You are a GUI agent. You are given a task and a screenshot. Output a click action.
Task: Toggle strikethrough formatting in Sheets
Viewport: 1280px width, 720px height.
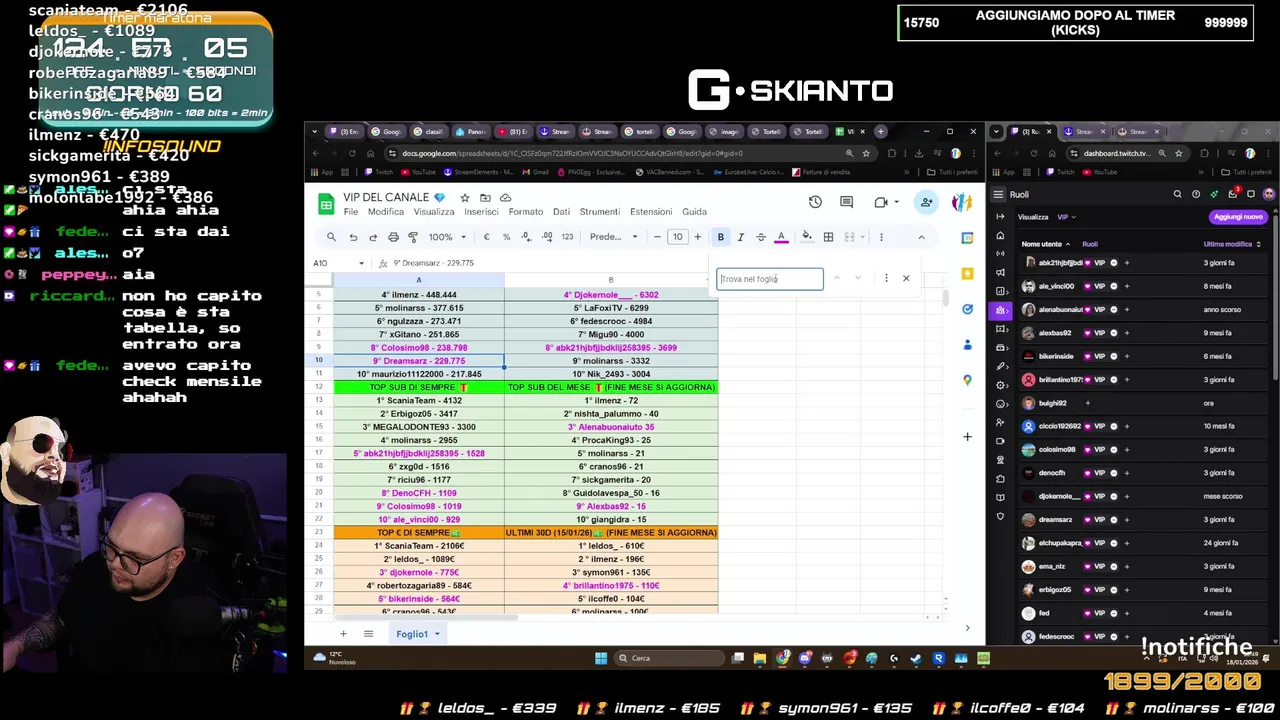tap(761, 237)
